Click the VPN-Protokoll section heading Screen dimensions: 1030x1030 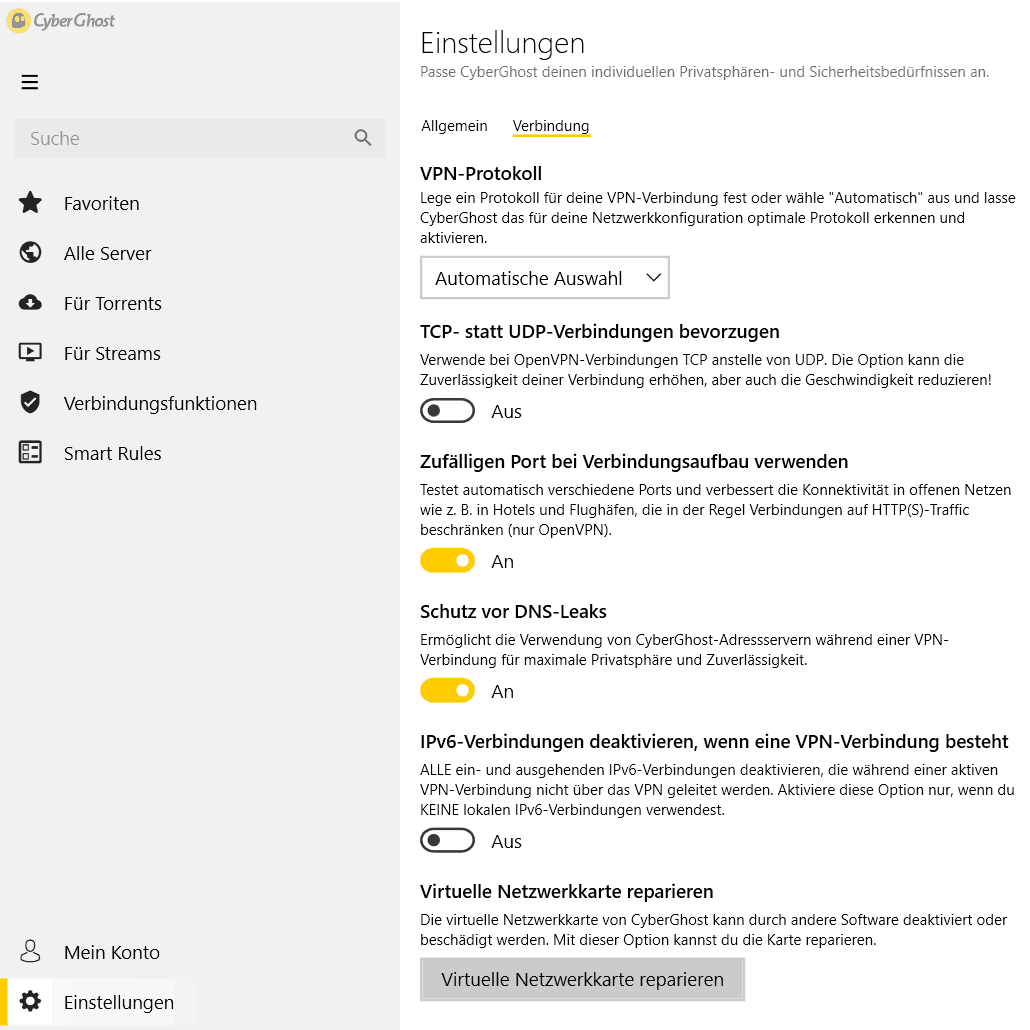click(481, 173)
